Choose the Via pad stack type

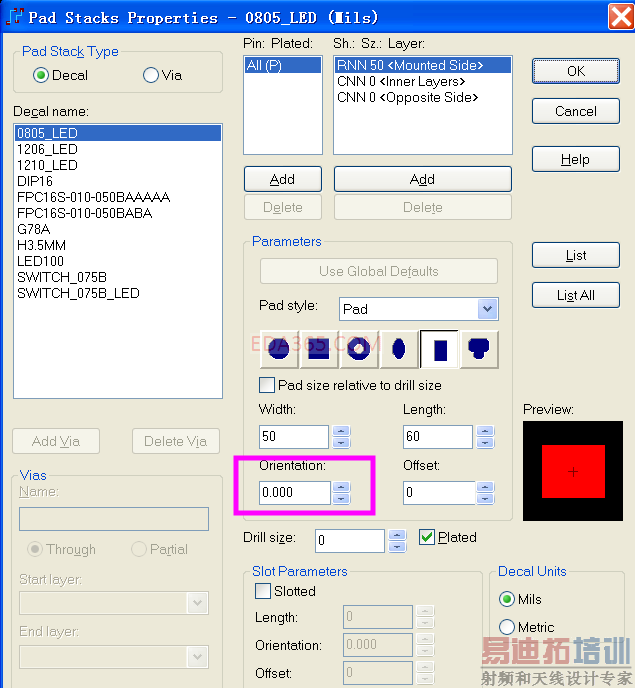click(x=151, y=75)
